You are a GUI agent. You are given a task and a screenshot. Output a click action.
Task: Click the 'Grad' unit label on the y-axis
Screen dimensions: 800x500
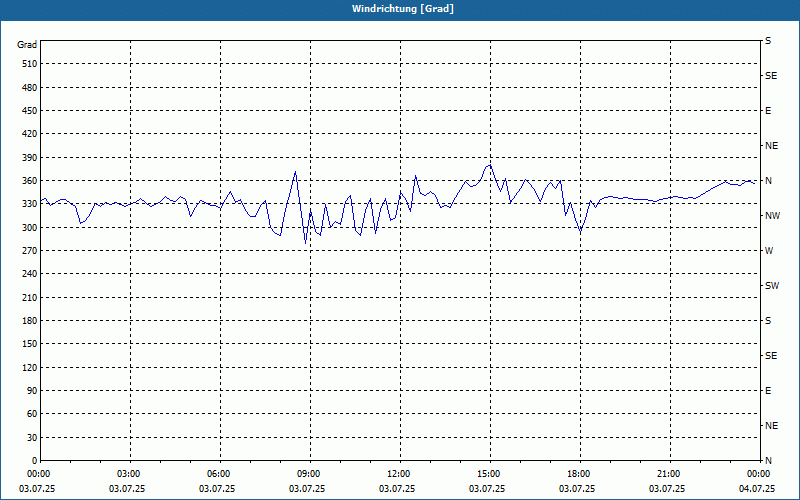coord(27,45)
